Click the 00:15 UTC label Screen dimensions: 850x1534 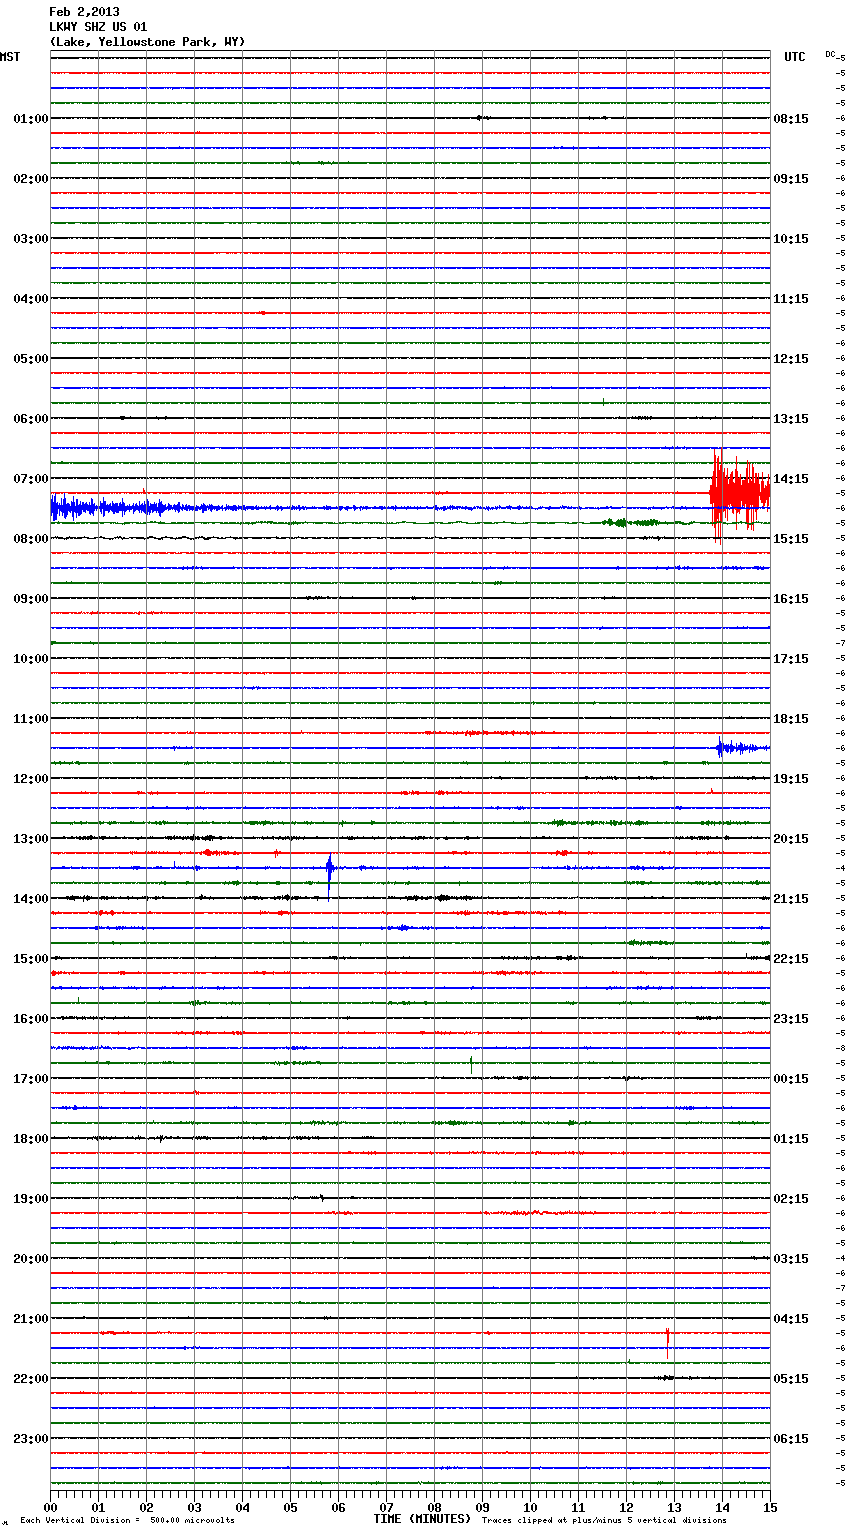click(x=791, y=1079)
